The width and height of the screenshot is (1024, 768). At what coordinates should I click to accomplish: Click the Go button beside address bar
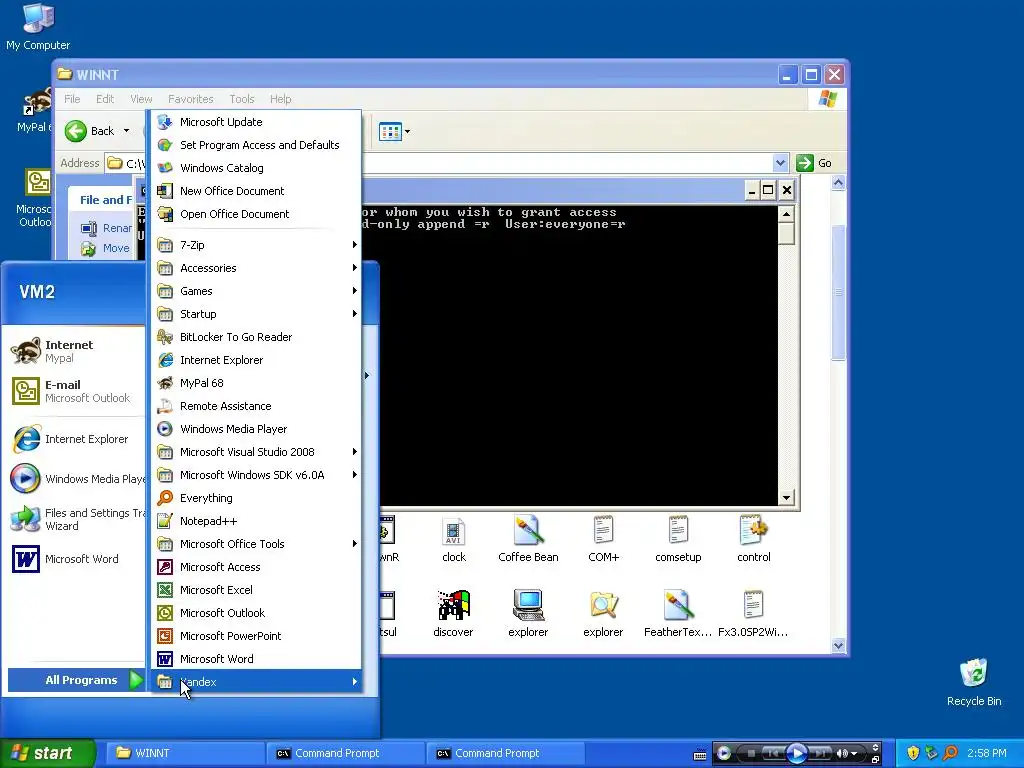(x=814, y=163)
